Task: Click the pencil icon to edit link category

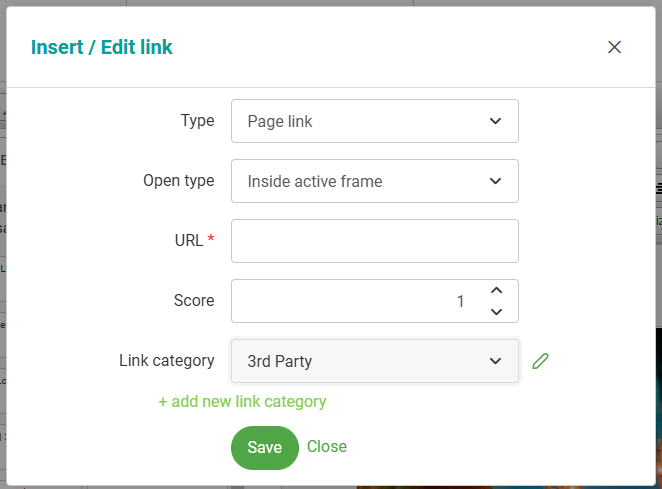Action: (541, 361)
